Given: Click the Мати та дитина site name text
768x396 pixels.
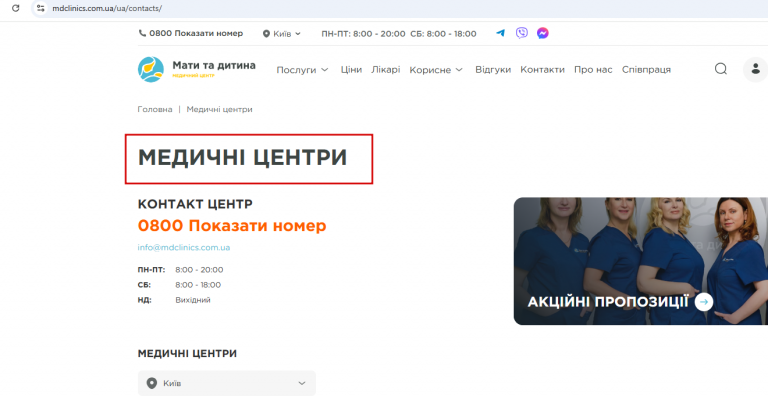Looking at the screenshot, I should (x=214, y=66).
